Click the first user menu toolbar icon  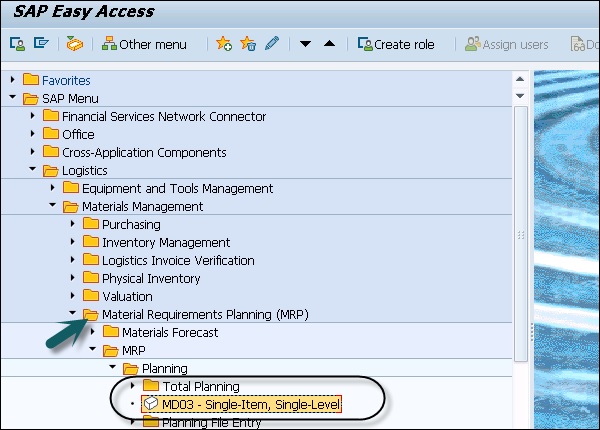pyautogui.click(x=17, y=45)
